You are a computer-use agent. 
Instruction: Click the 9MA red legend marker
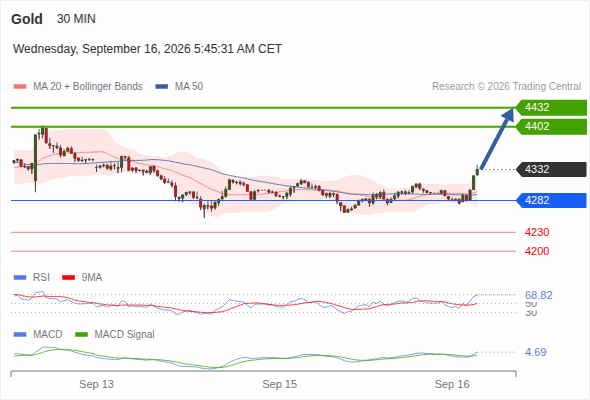pyautogui.click(x=68, y=278)
